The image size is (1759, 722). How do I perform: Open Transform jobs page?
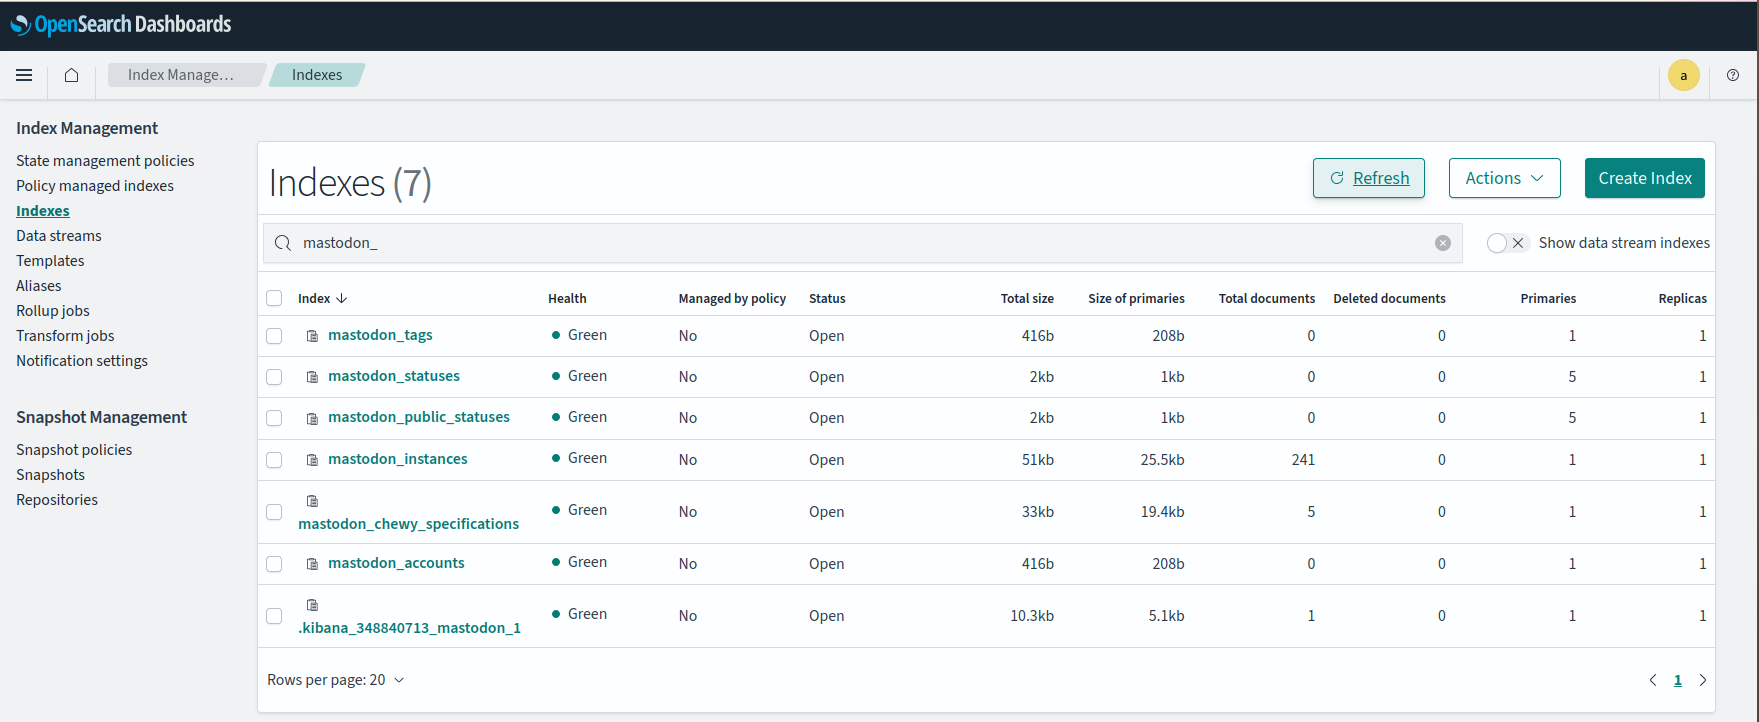pyautogui.click(x=65, y=336)
